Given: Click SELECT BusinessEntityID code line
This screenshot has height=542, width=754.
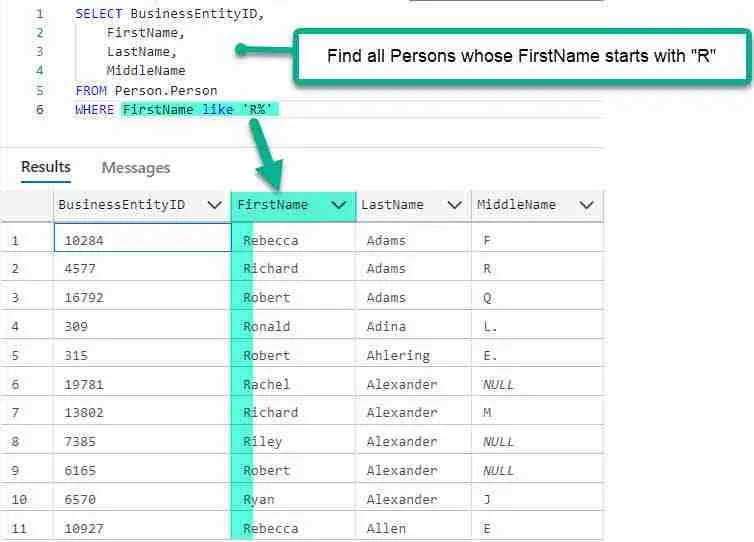Looking at the screenshot, I should point(170,14).
